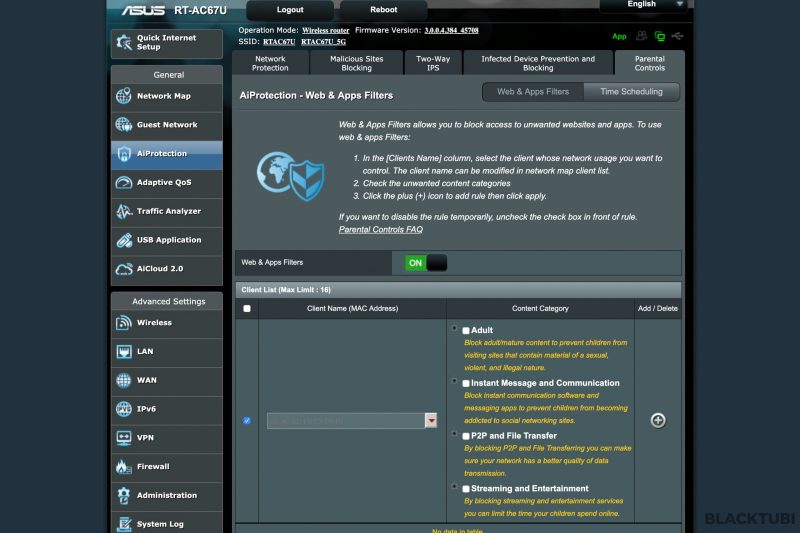
Task: Select the Parental Controls tab
Action: pos(649,63)
